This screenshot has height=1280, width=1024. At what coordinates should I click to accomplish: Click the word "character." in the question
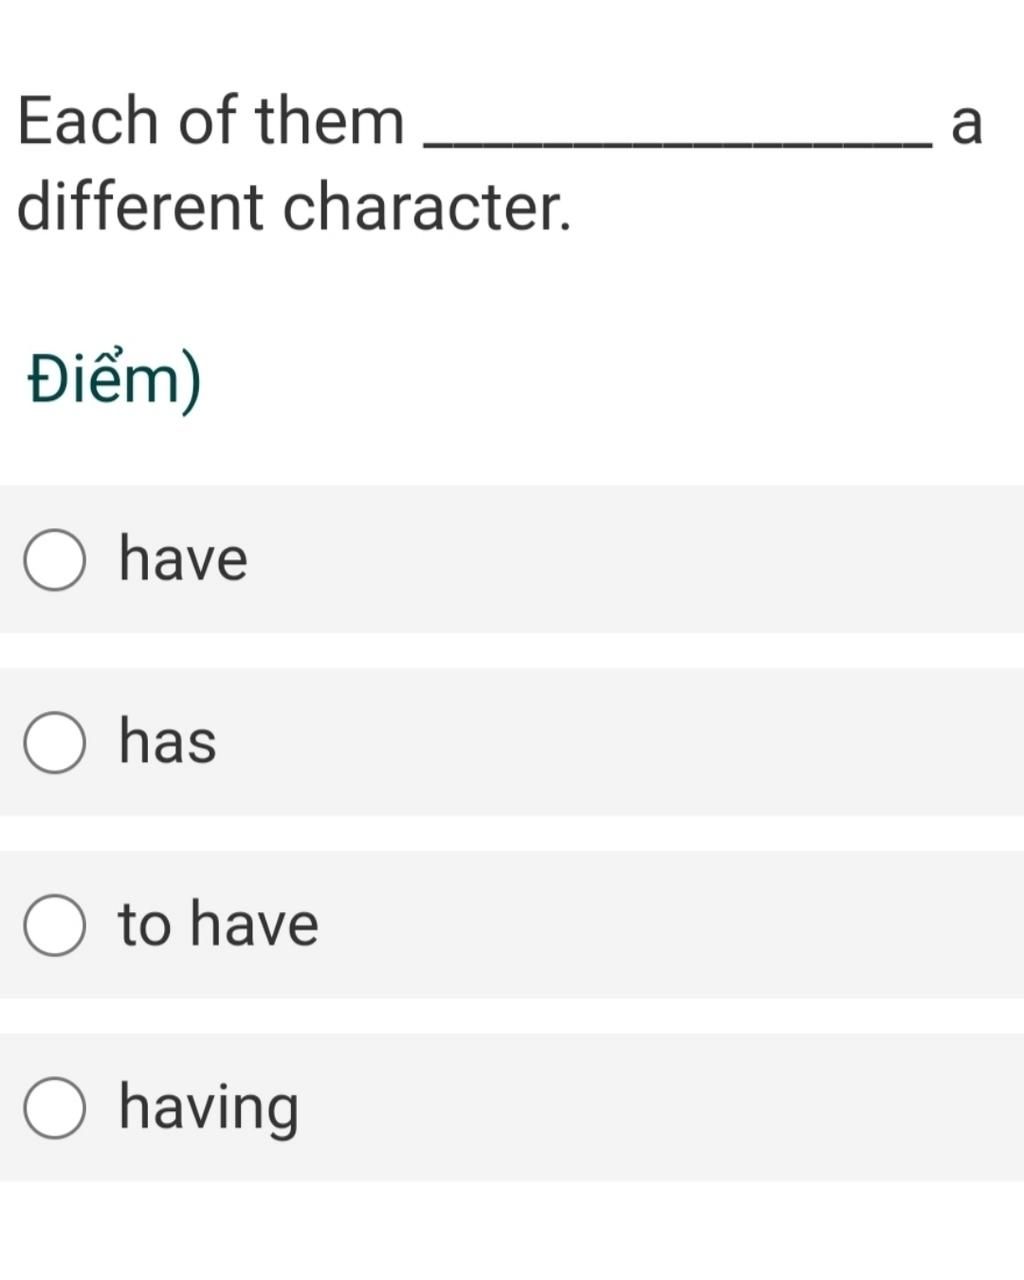click(427, 207)
